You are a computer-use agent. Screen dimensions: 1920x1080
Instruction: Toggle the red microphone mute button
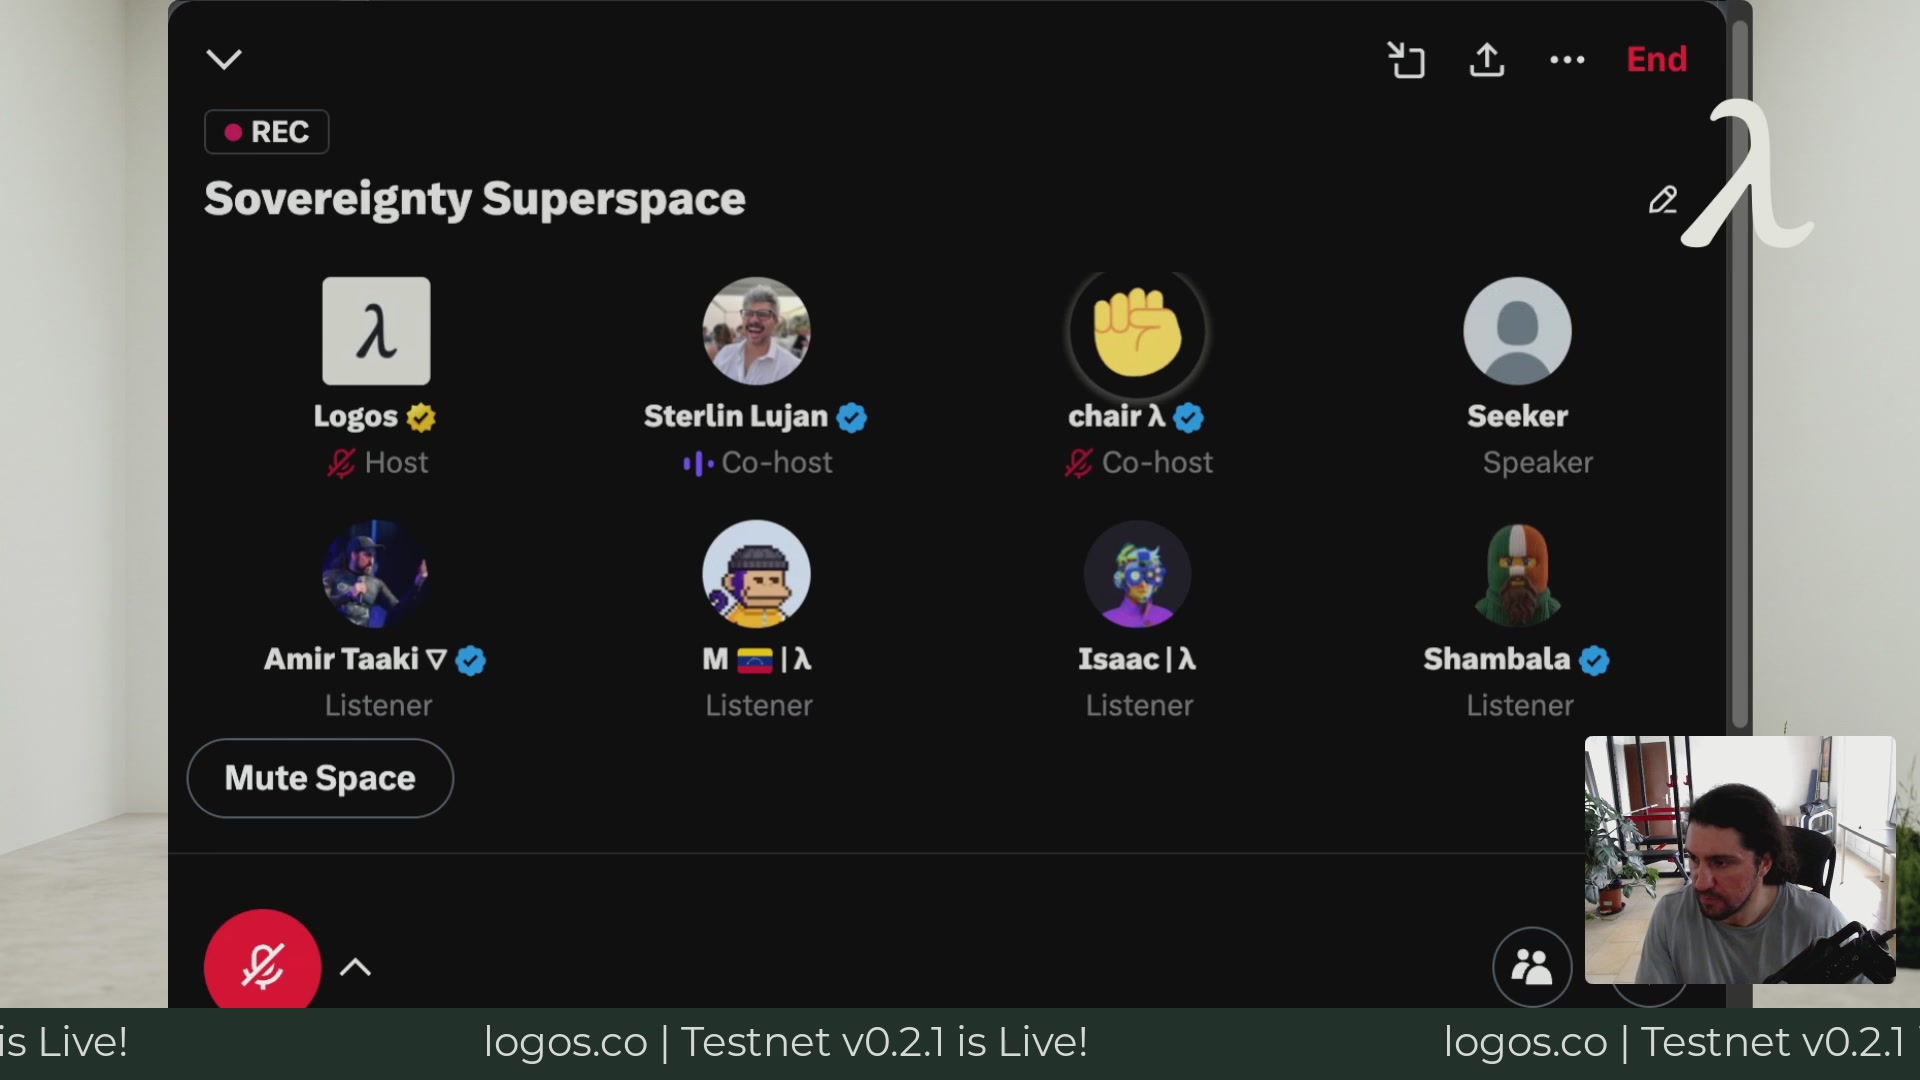pos(263,962)
